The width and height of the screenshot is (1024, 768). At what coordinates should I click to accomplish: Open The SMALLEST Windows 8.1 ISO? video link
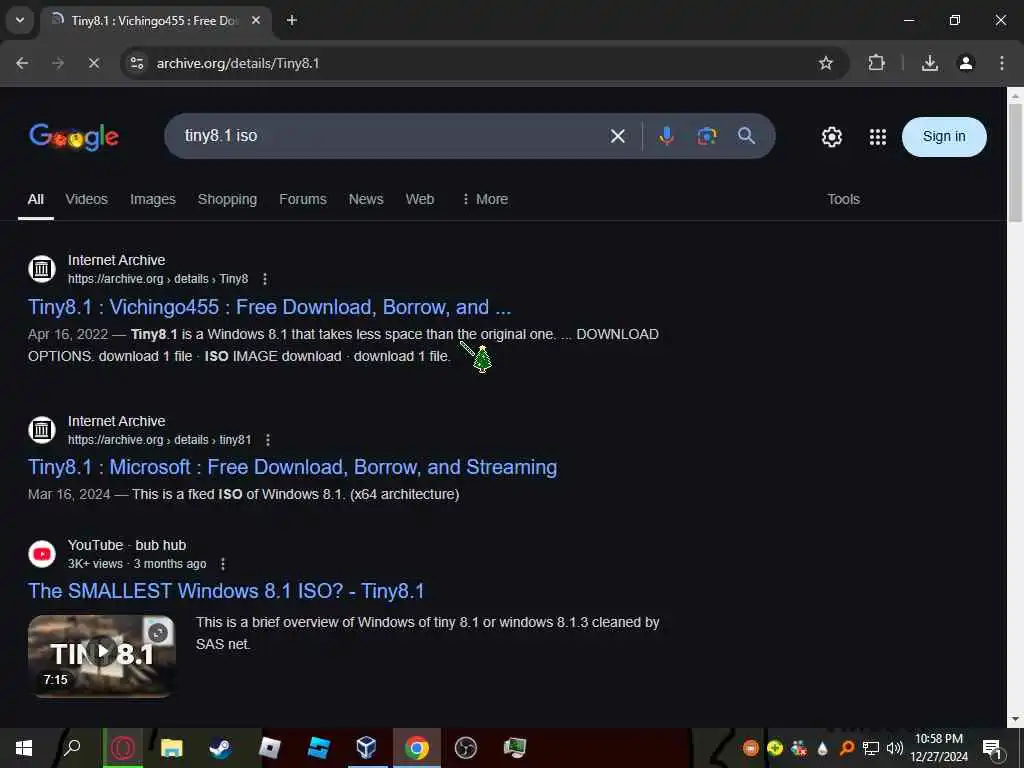click(226, 591)
